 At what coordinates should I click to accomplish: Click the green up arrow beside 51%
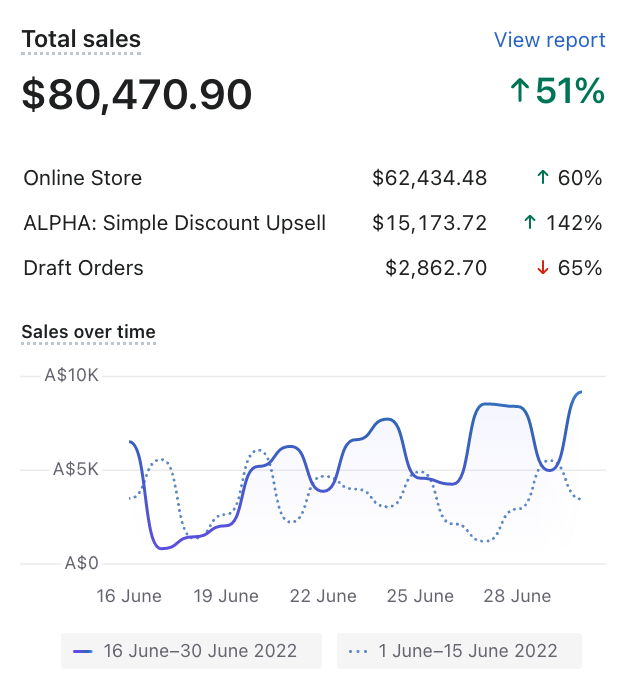519,92
